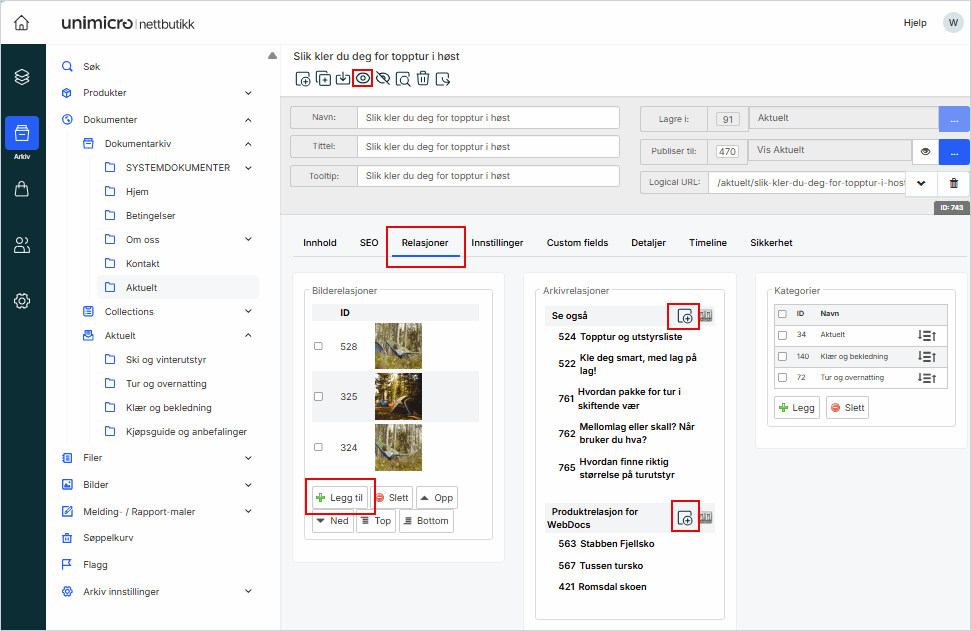Check the Aktuelt category checkbox

click(782, 334)
